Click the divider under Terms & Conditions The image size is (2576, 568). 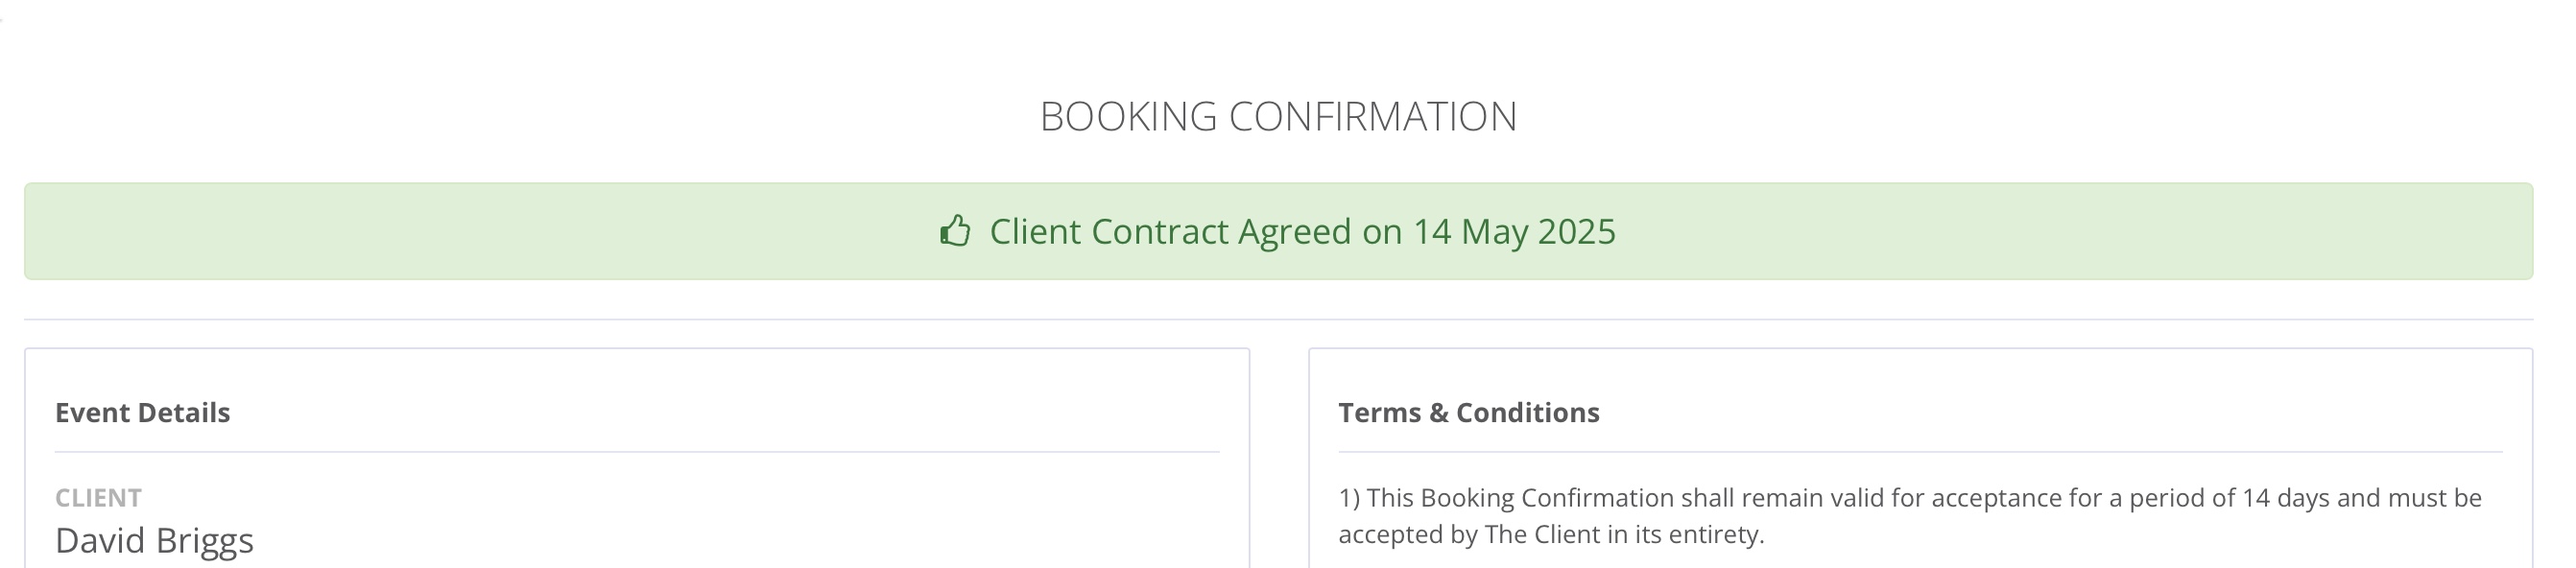[1920, 452]
